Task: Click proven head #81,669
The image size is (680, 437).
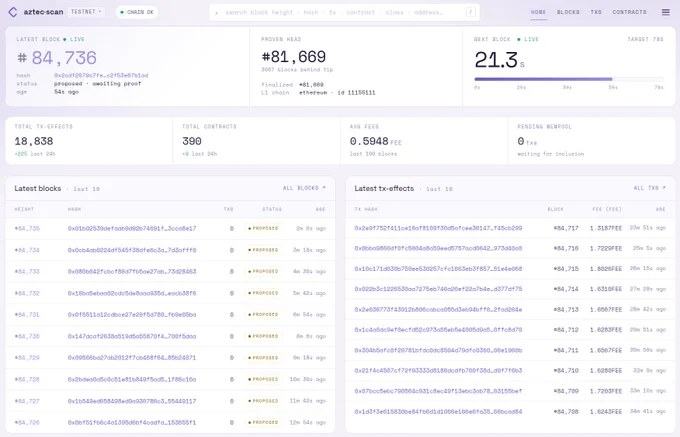Action: [x=294, y=56]
